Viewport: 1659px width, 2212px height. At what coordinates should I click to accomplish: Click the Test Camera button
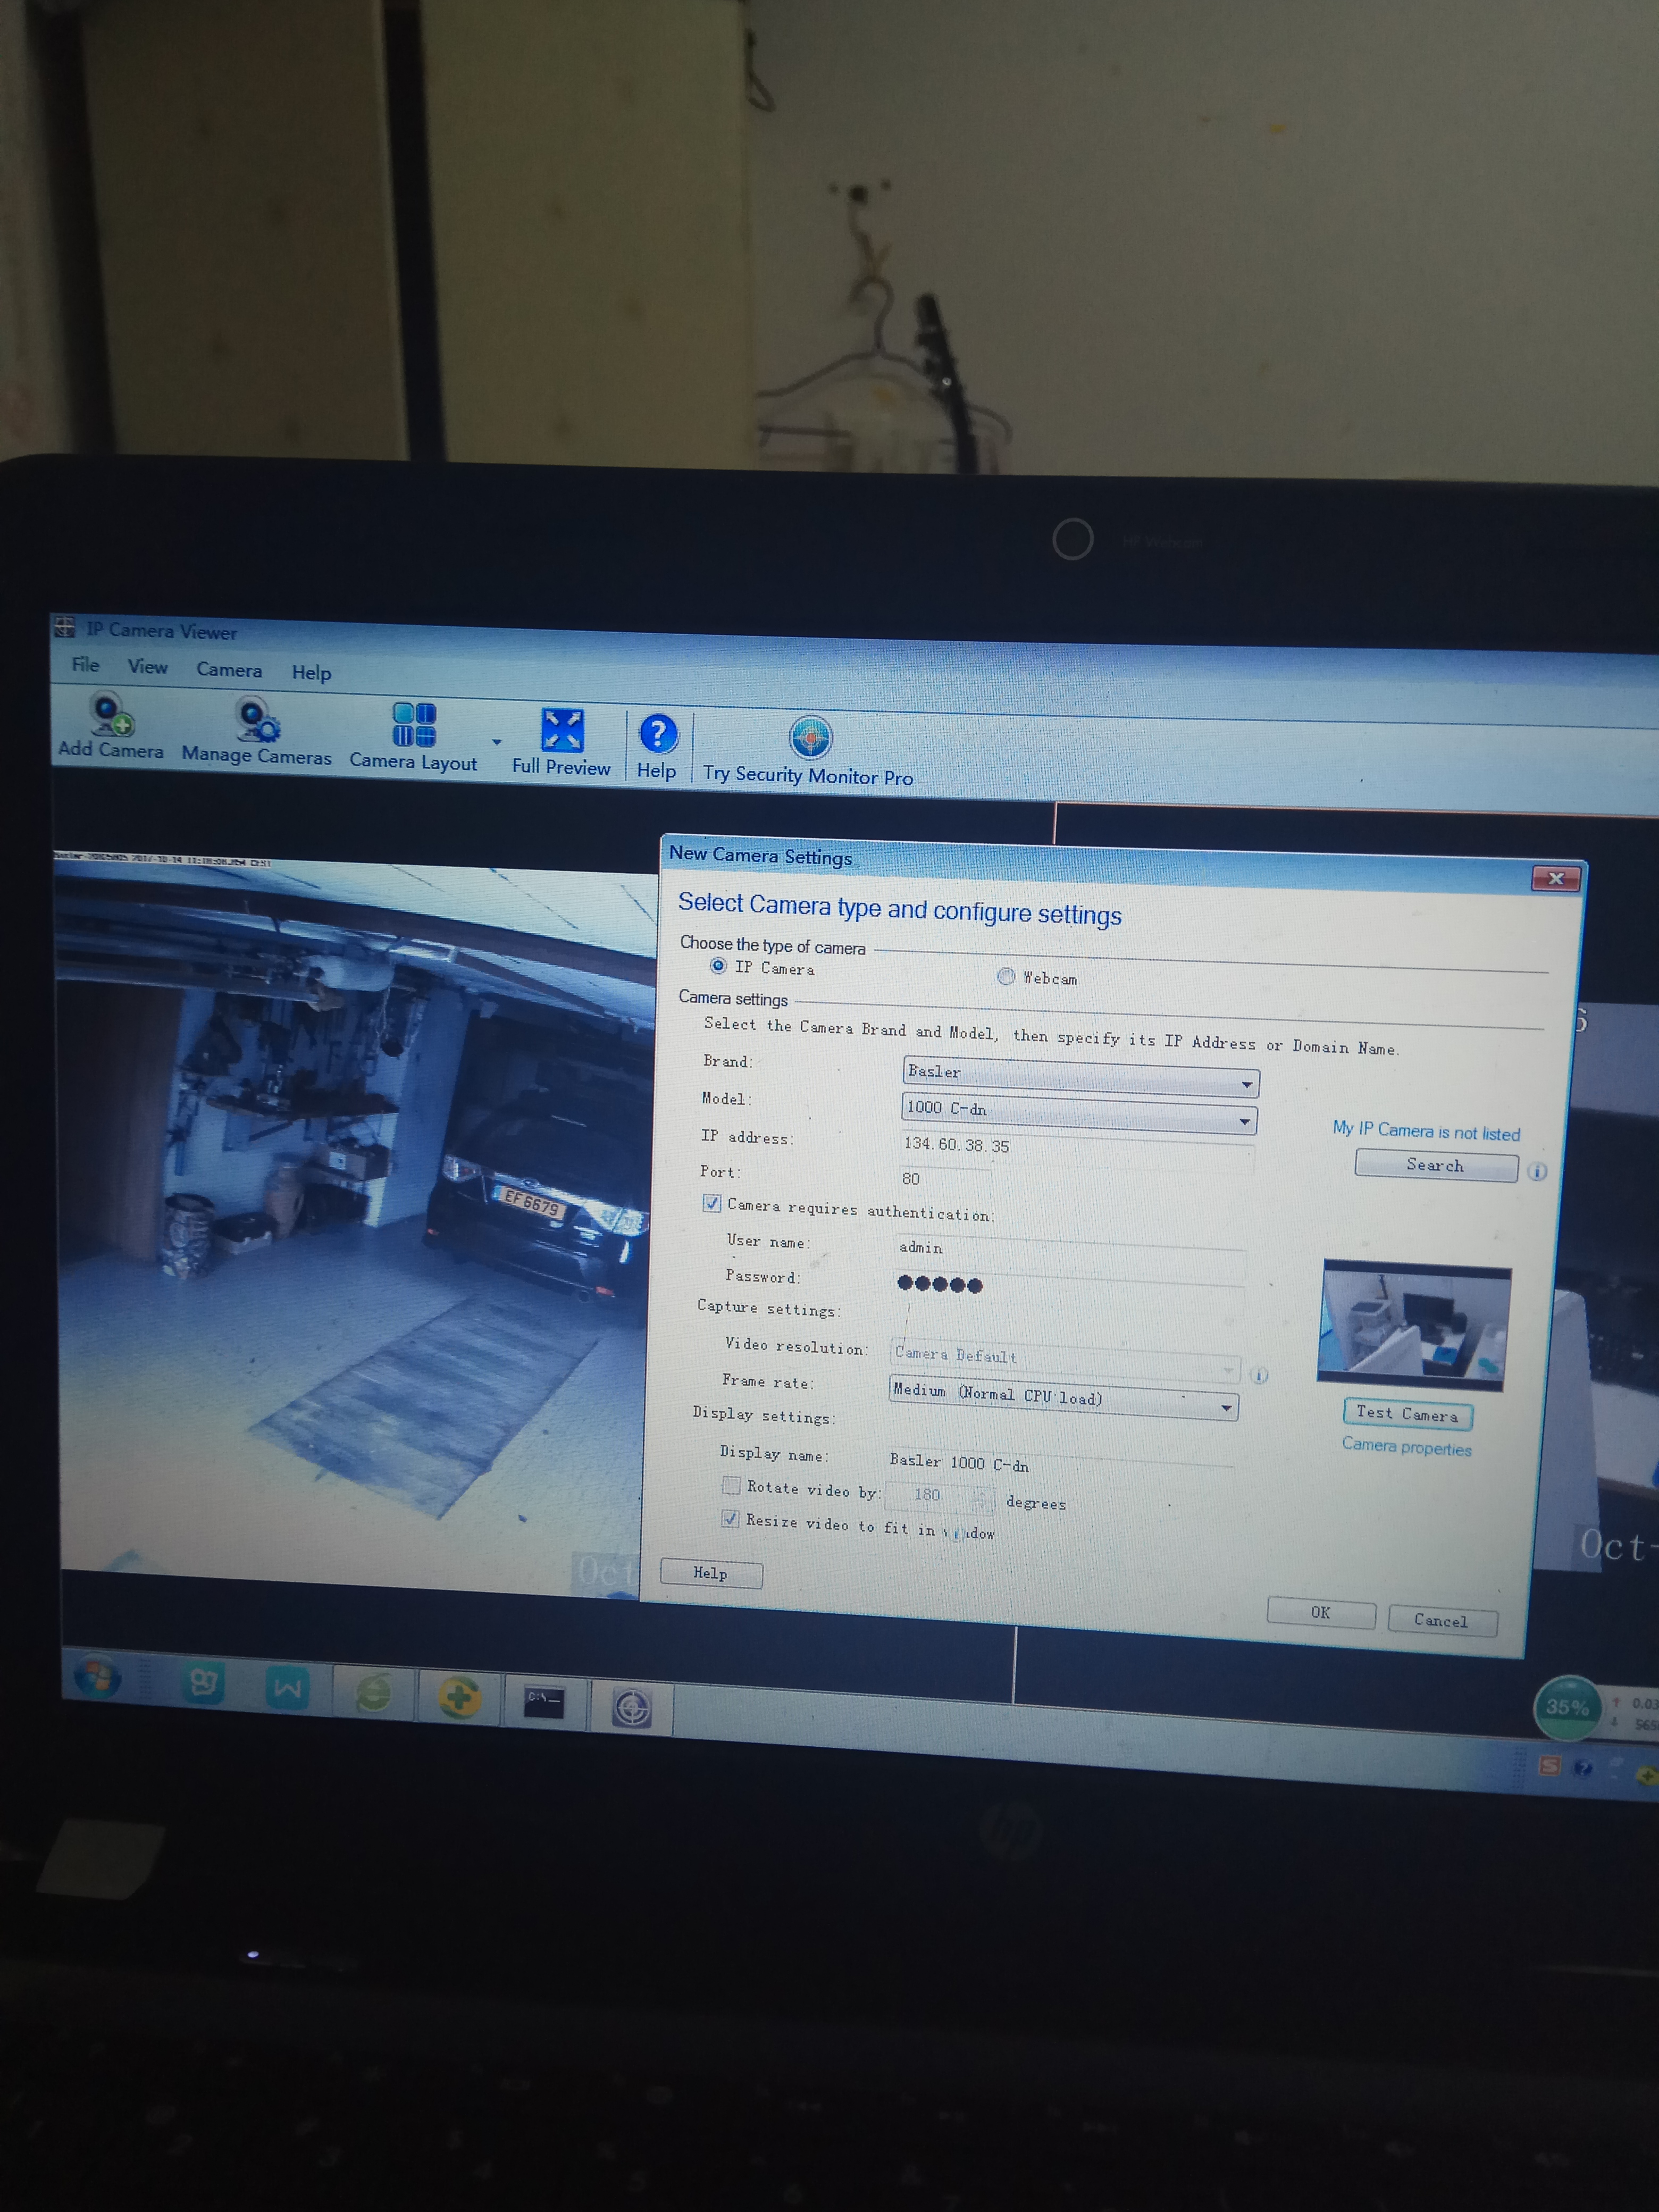pos(1408,1414)
